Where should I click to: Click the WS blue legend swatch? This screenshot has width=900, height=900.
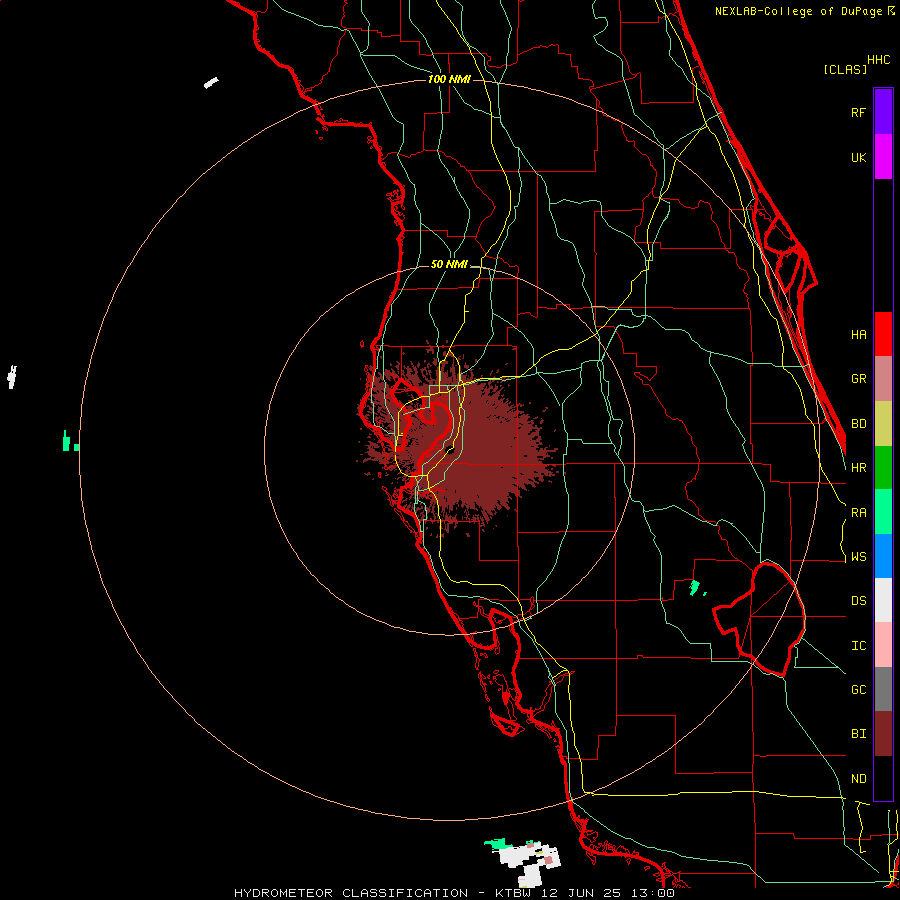pos(883,556)
